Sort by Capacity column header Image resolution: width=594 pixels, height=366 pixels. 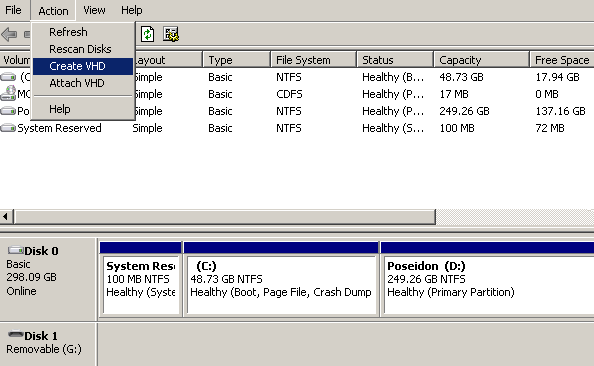(x=481, y=60)
